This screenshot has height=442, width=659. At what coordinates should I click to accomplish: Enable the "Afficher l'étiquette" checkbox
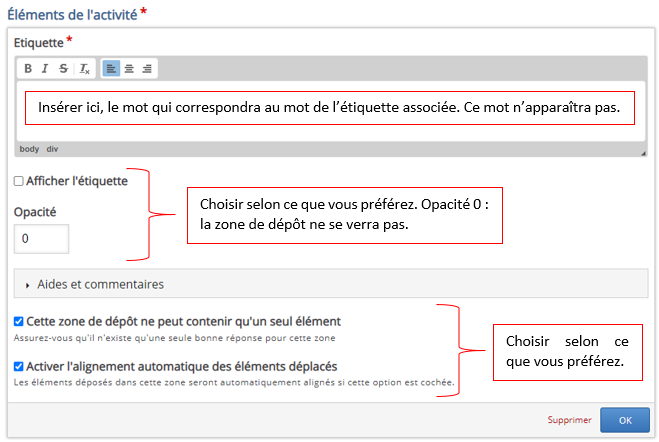(x=19, y=181)
